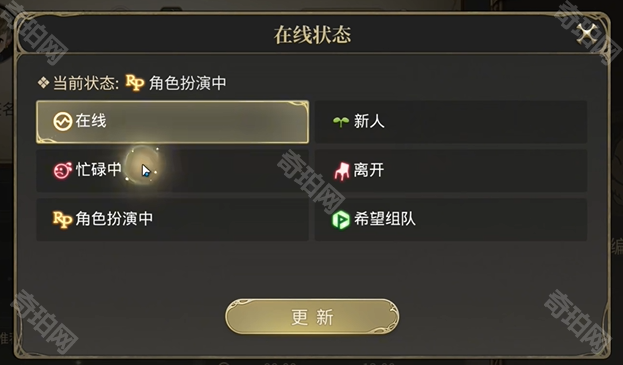This screenshot has height=365, width=623.
Task: Click the RP icon in the options list
Action: click(x=62, y=220)
